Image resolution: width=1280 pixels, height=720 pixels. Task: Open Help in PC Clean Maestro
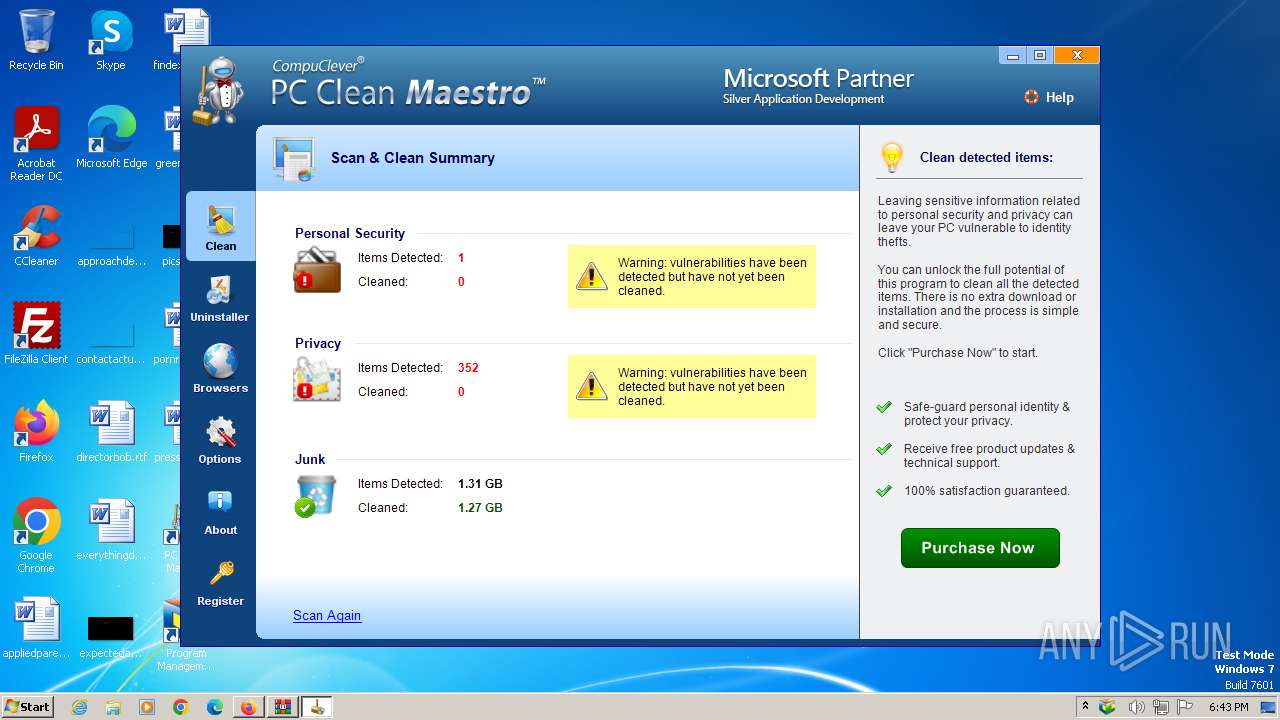tap(1048, 97)
